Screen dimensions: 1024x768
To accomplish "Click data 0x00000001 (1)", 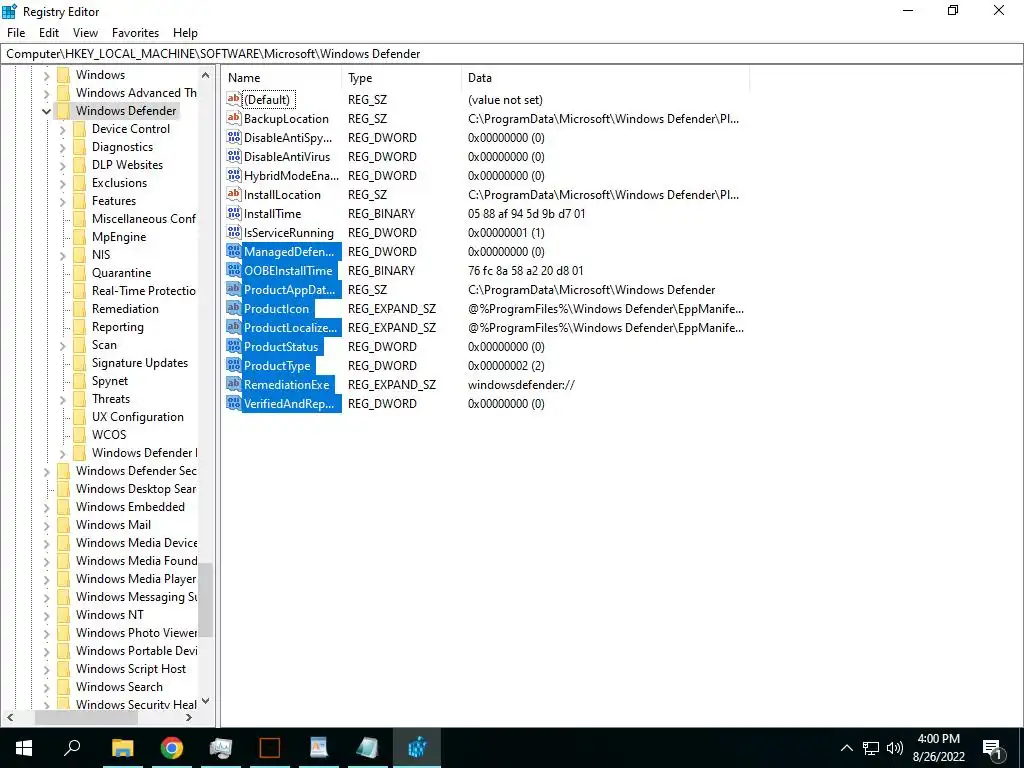I will click(x=506, y=232).
